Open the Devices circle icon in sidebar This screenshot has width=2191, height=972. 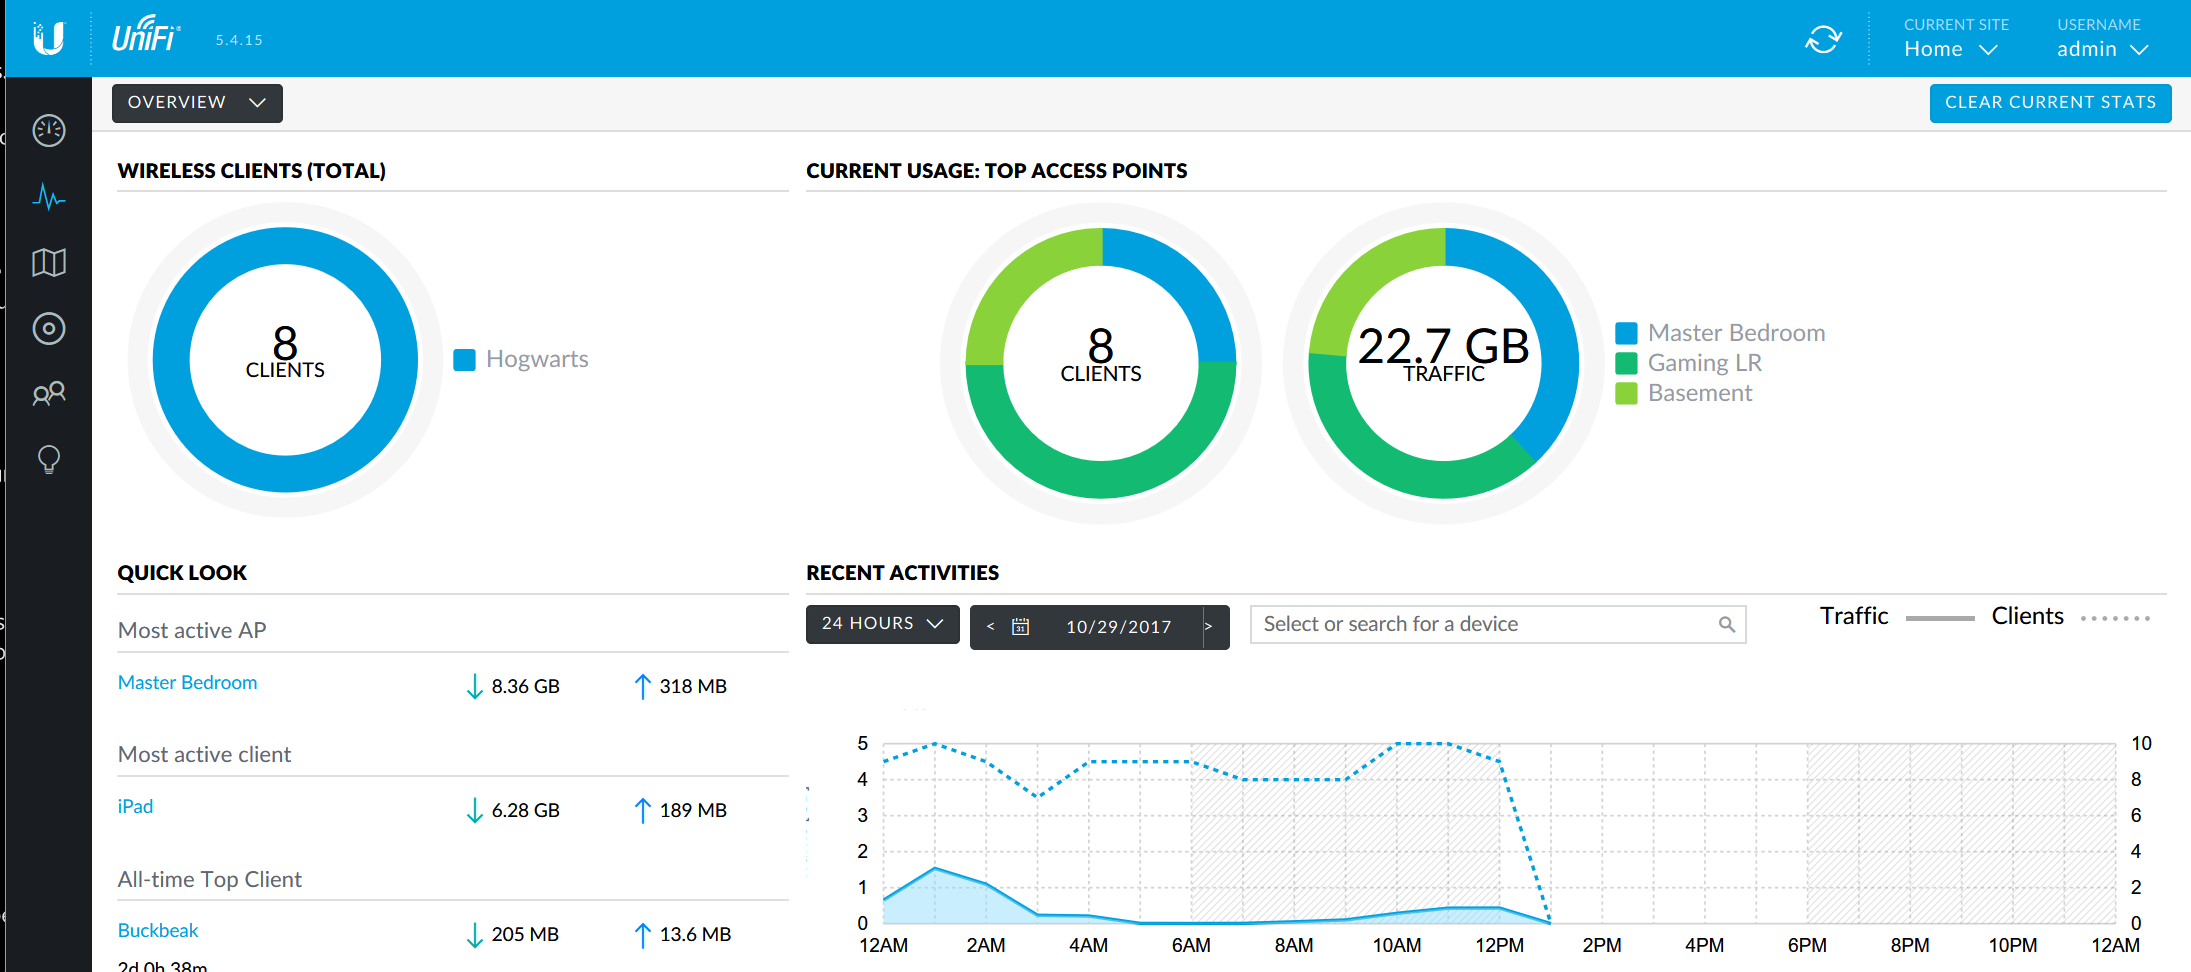pos(48,329)
